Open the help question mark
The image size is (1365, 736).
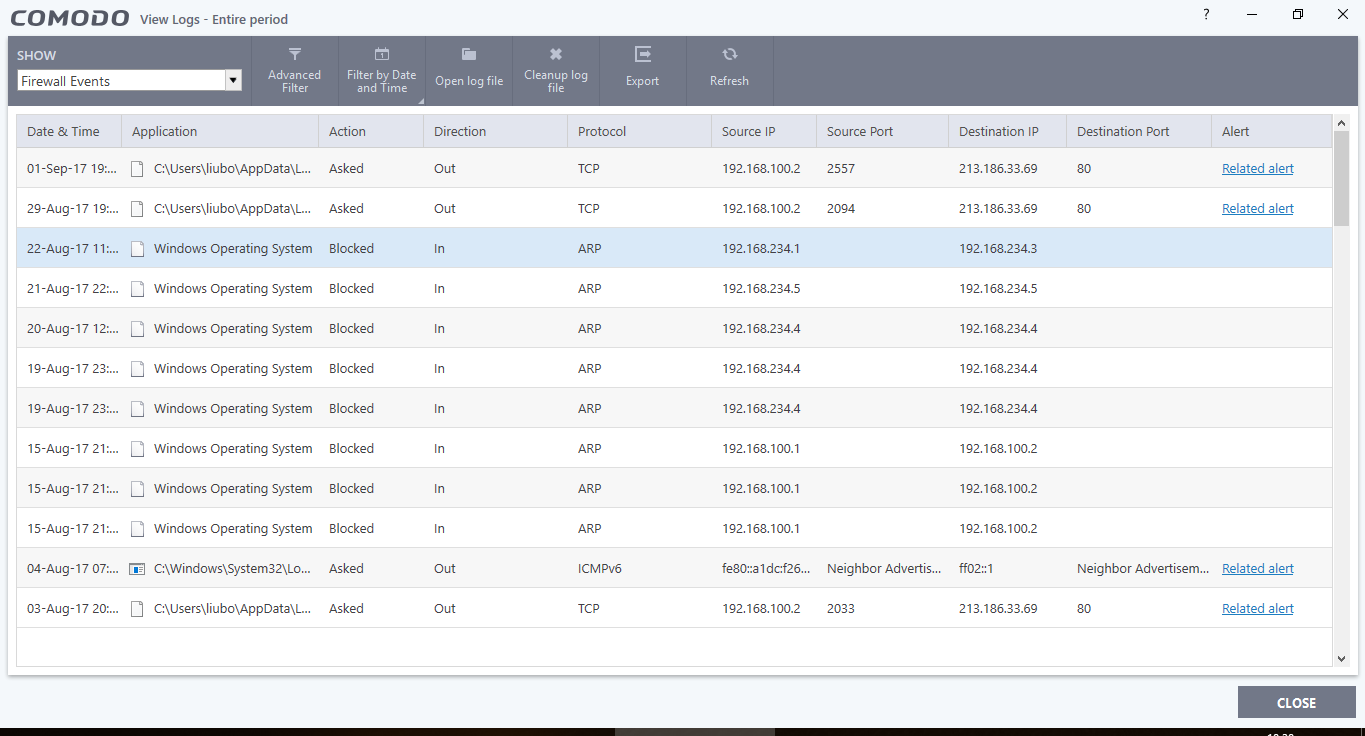(x=1207, y=14)
